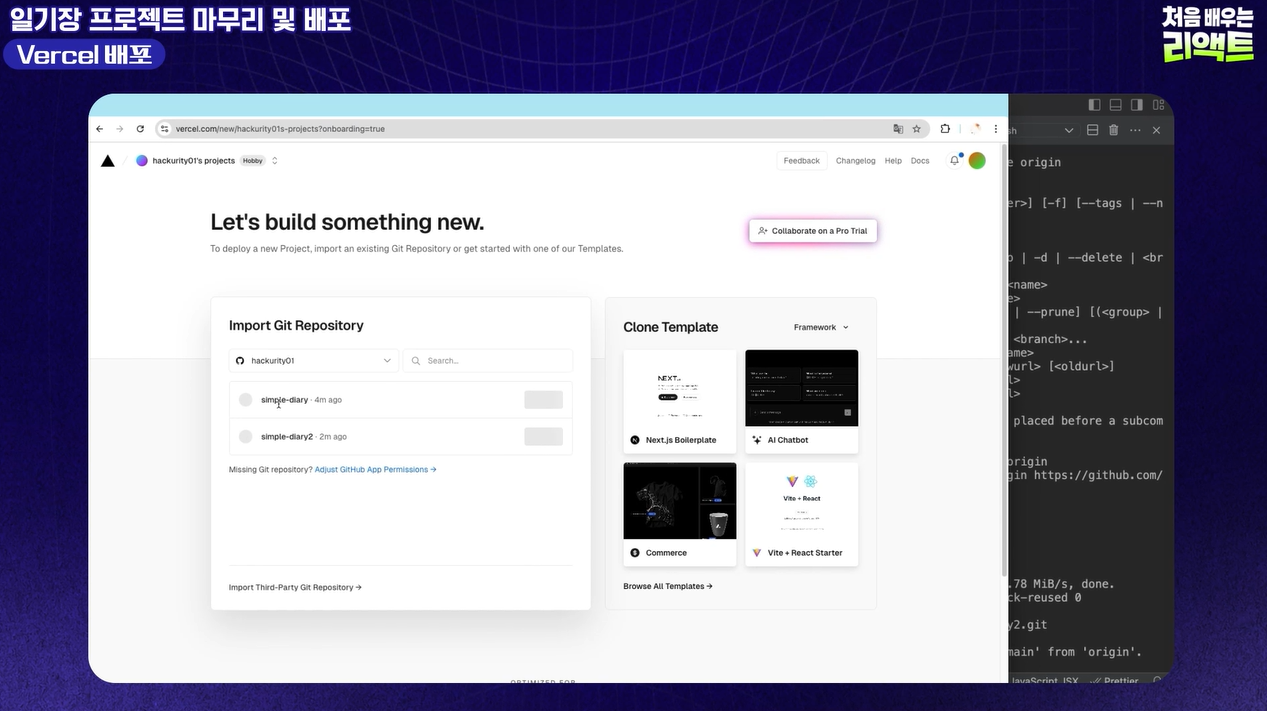Image resolution: width=1267 pixels, height=711 pixels.
Task: Open the Framework filter dropdown
Action: point(821,327)
